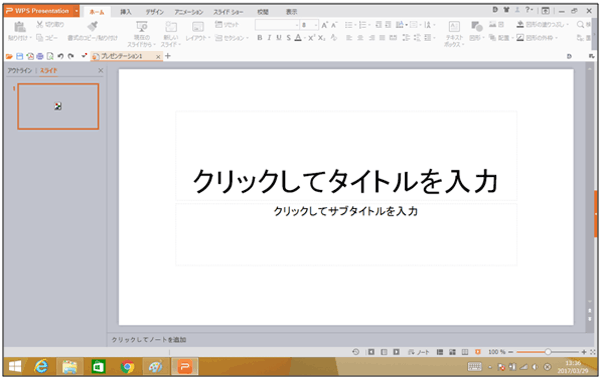The image size is (600, 378).
Task: Open the Design ribbon tab
Action: 154,12
